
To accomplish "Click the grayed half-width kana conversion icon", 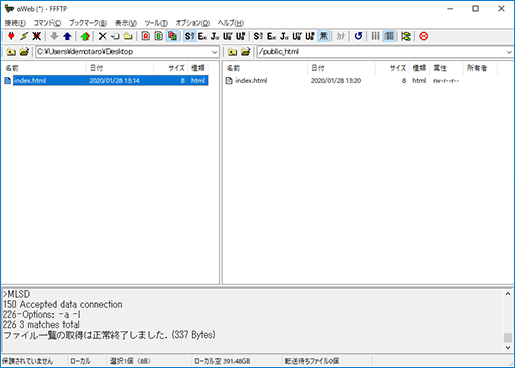I will [340, 36].
